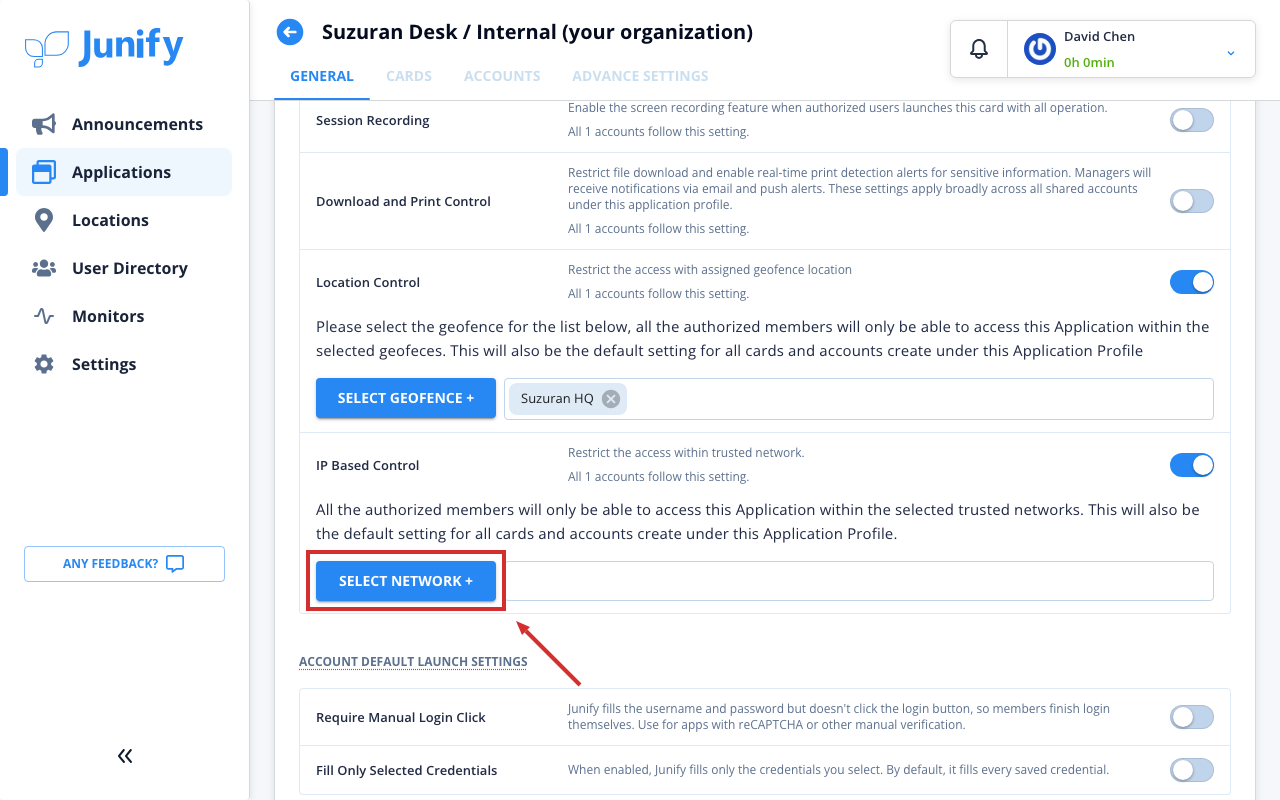Click the David Chen power avatar icon

[x=1040, y=49]
